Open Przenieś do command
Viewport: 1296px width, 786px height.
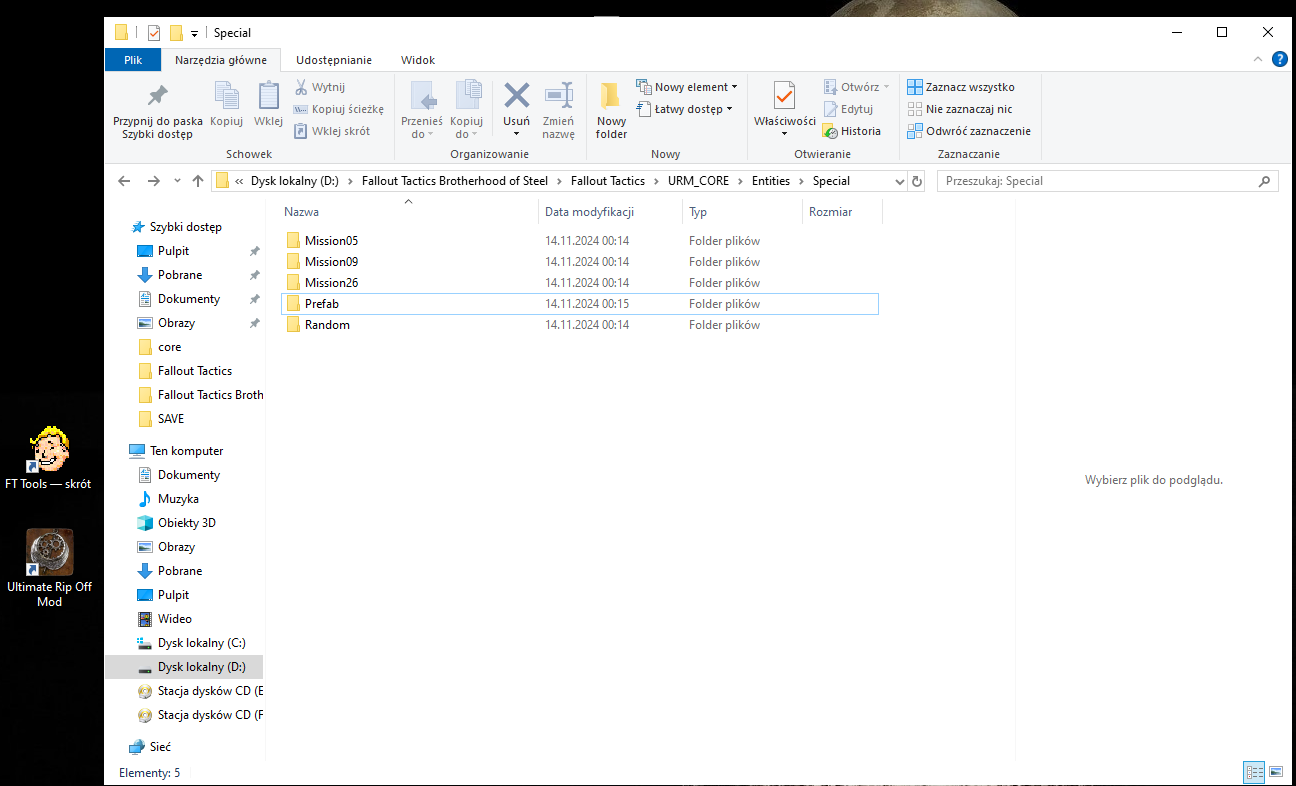pos(422,111)
